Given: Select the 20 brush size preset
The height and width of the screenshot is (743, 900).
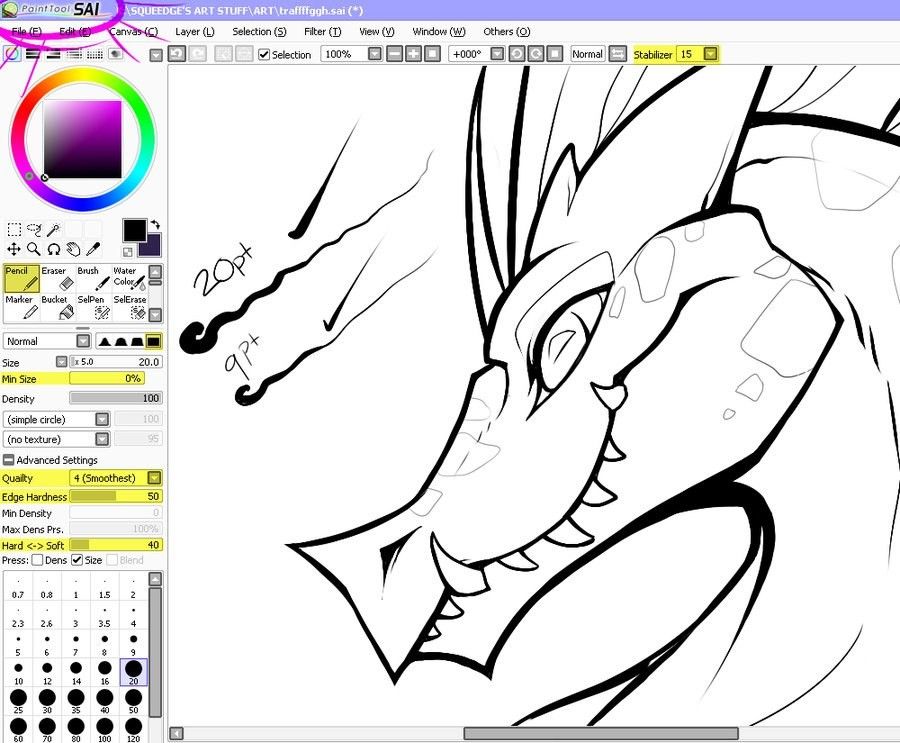Looking at the screenshot, I should pyautogui.click(x=133, y=671).
